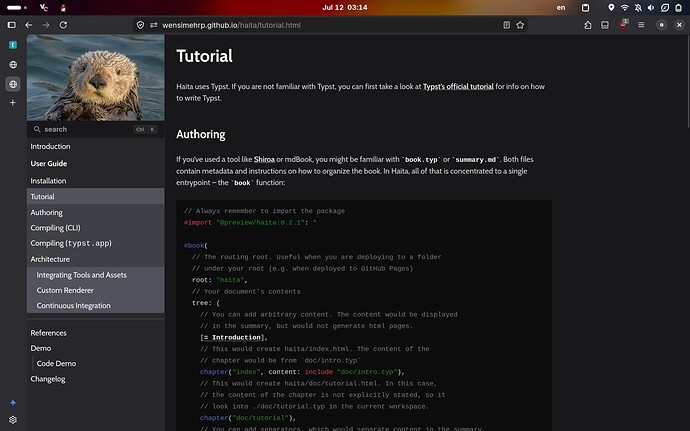The image size is (690, 431).
Task: Open reader view icon in address bar
Action: 506,25
